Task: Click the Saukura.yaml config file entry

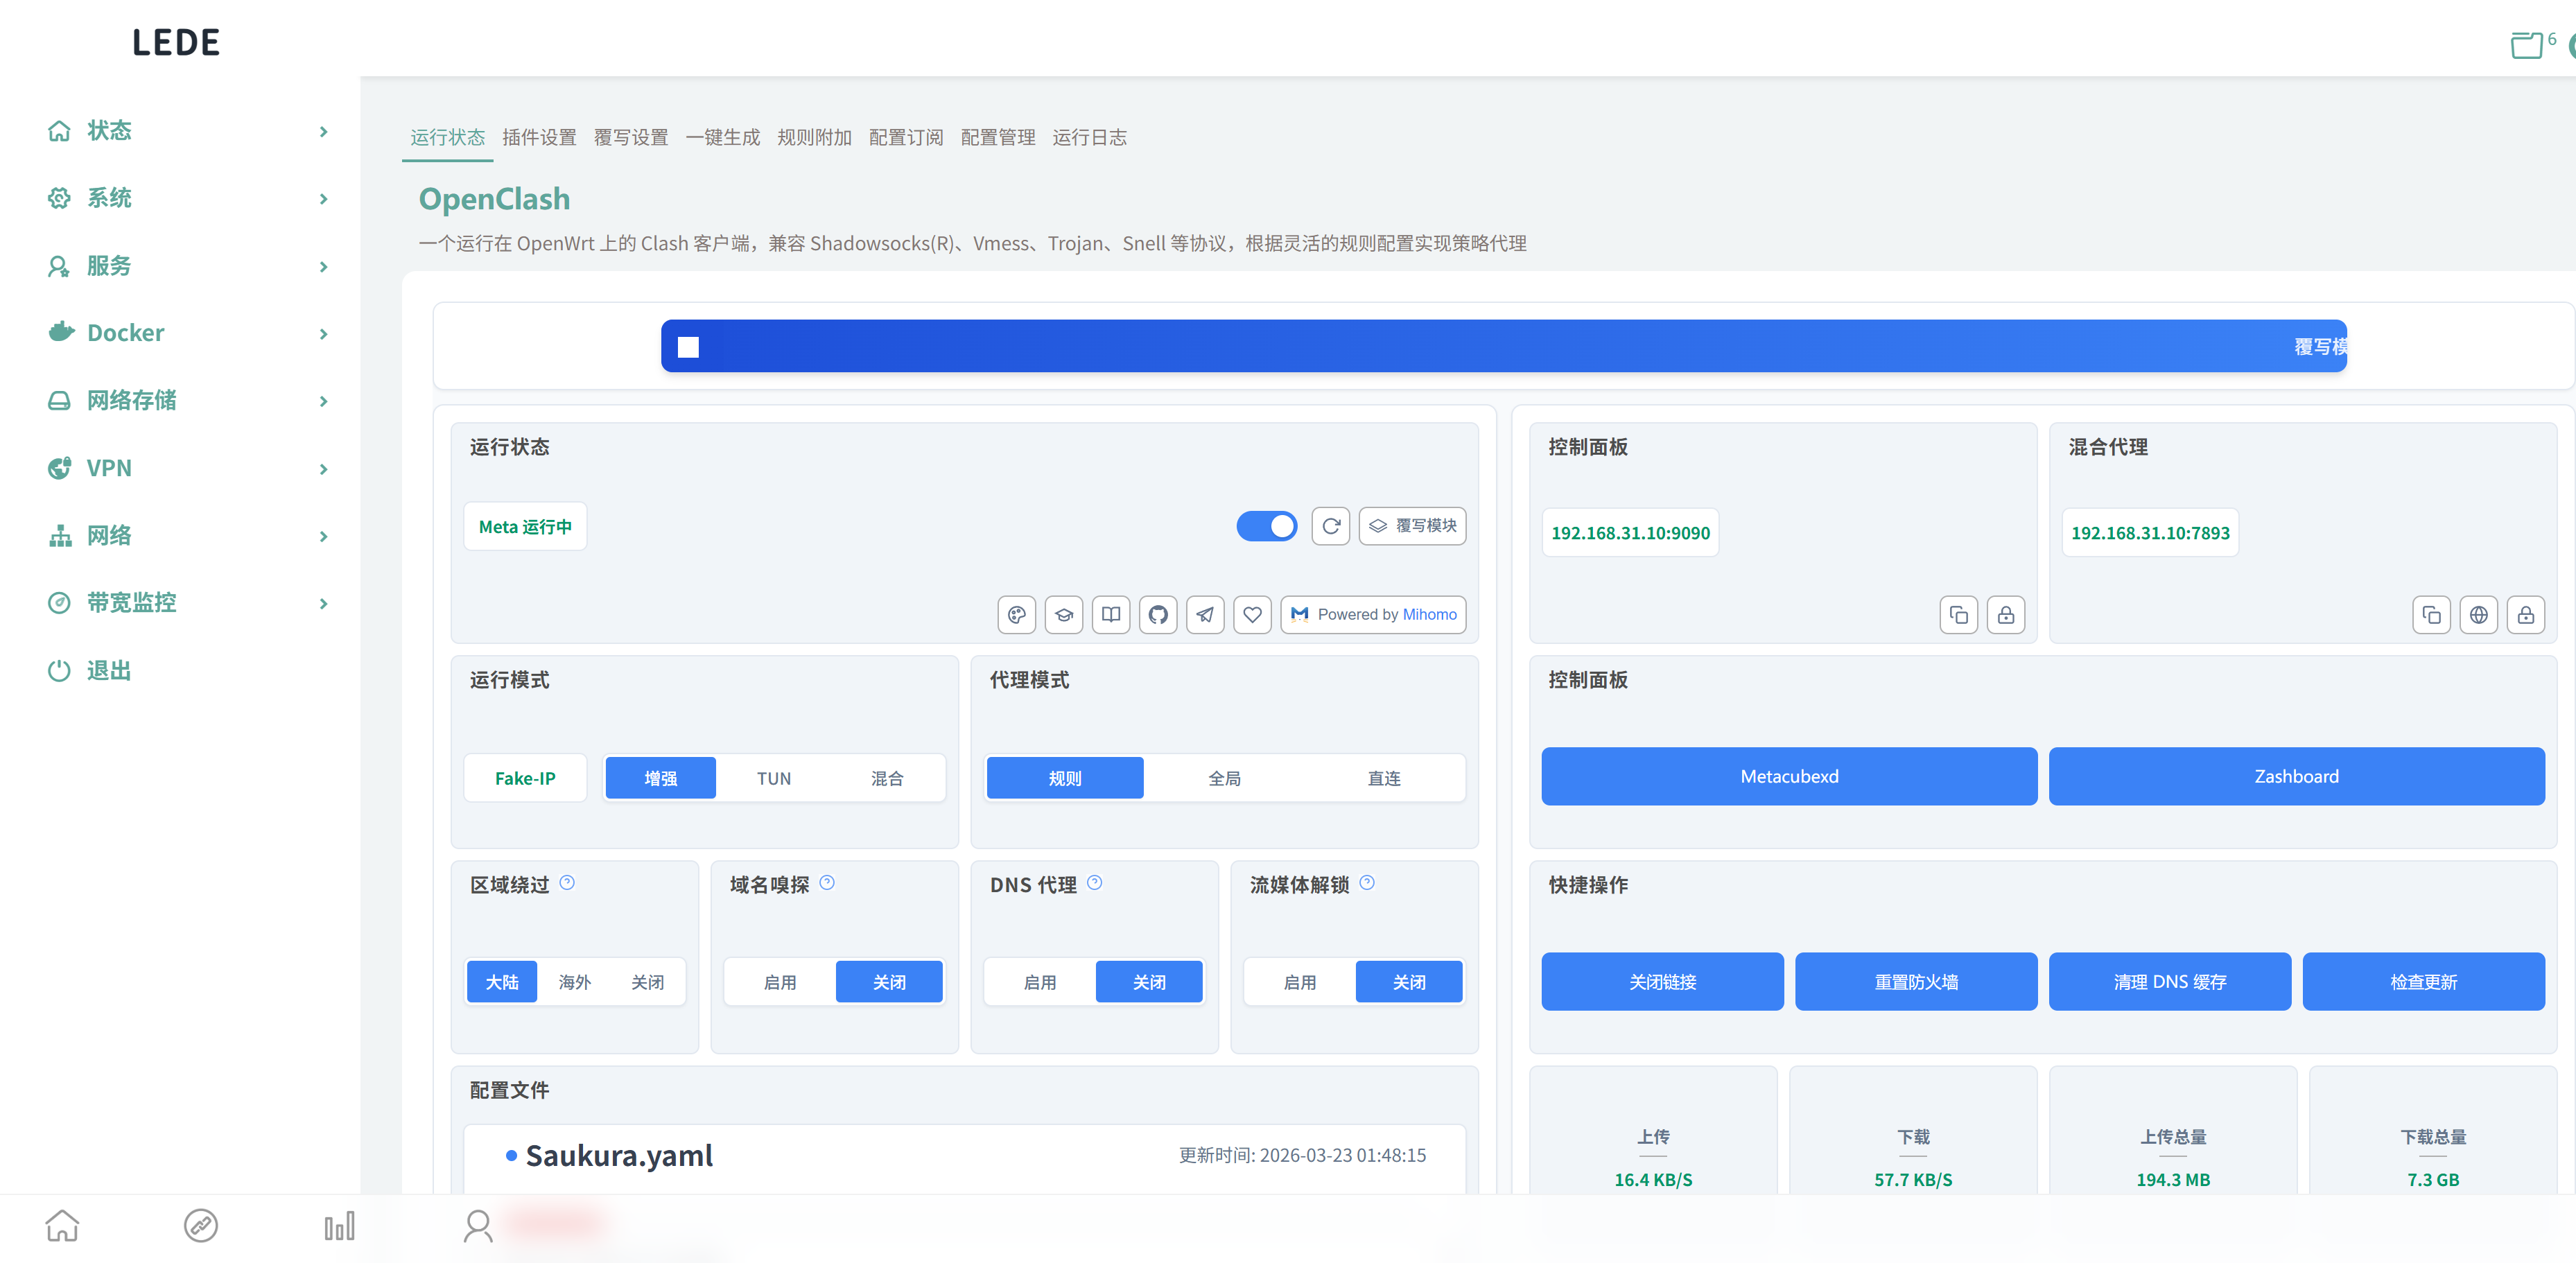Action: coord(618,1156)
